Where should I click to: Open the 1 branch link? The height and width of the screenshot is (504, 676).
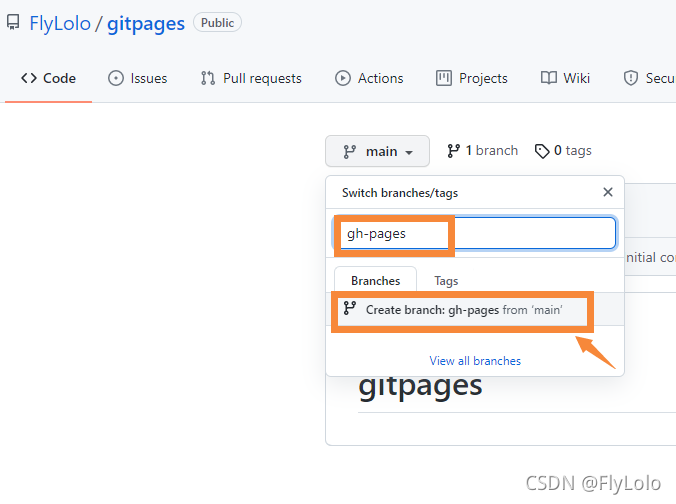[483, 150]
